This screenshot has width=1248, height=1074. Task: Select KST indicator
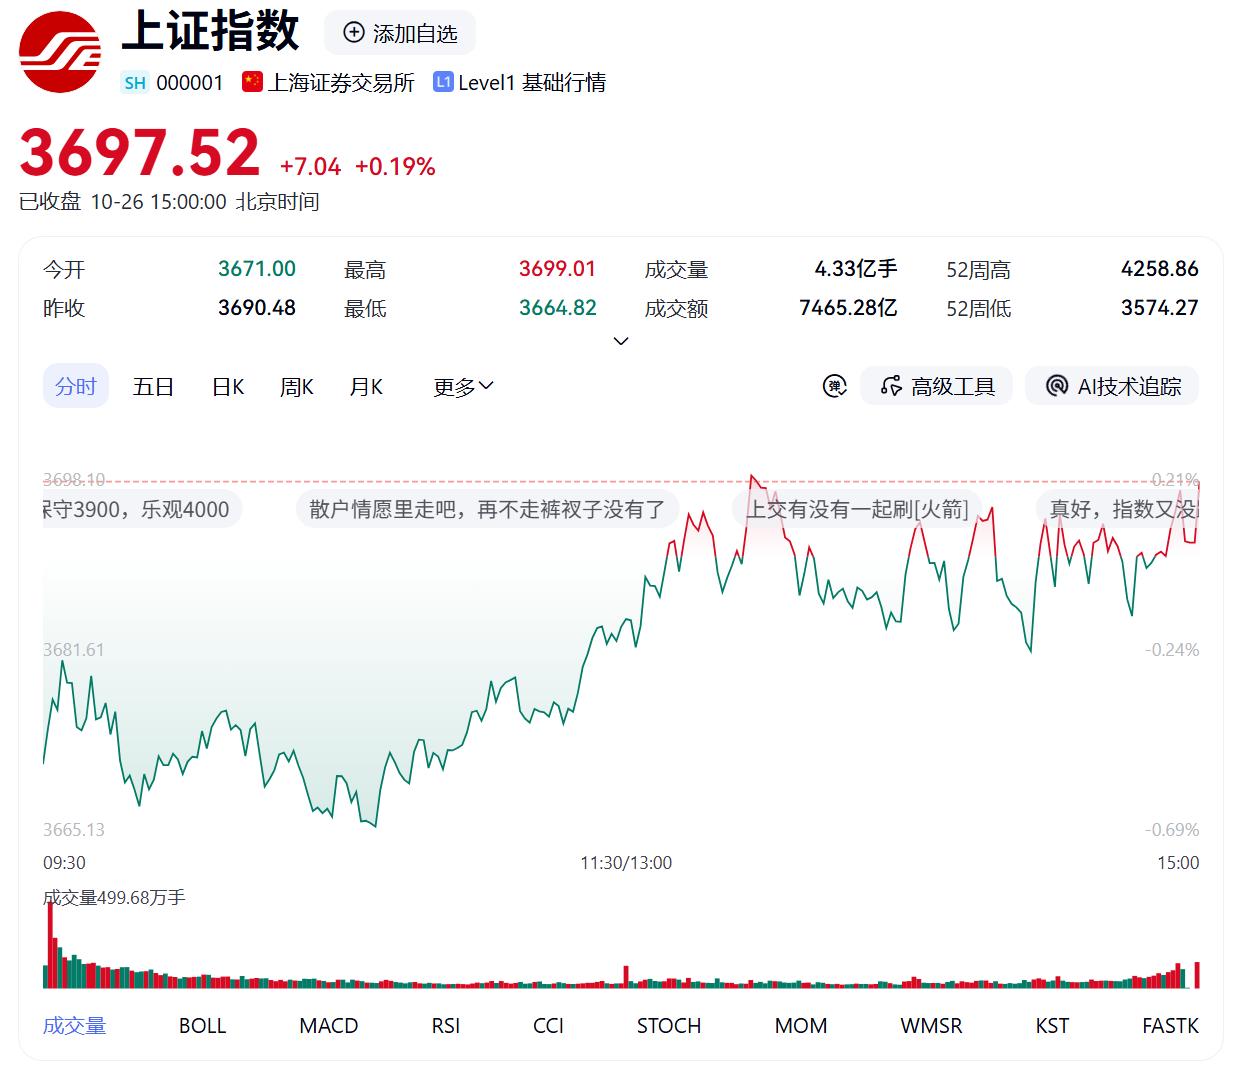1052,1026
